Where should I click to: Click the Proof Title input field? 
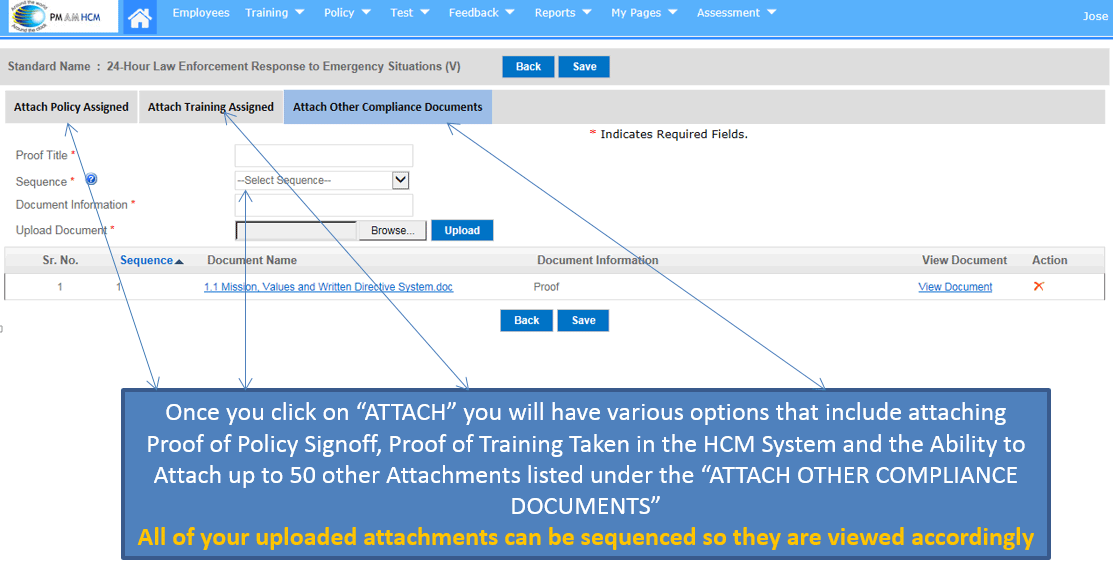323,155
